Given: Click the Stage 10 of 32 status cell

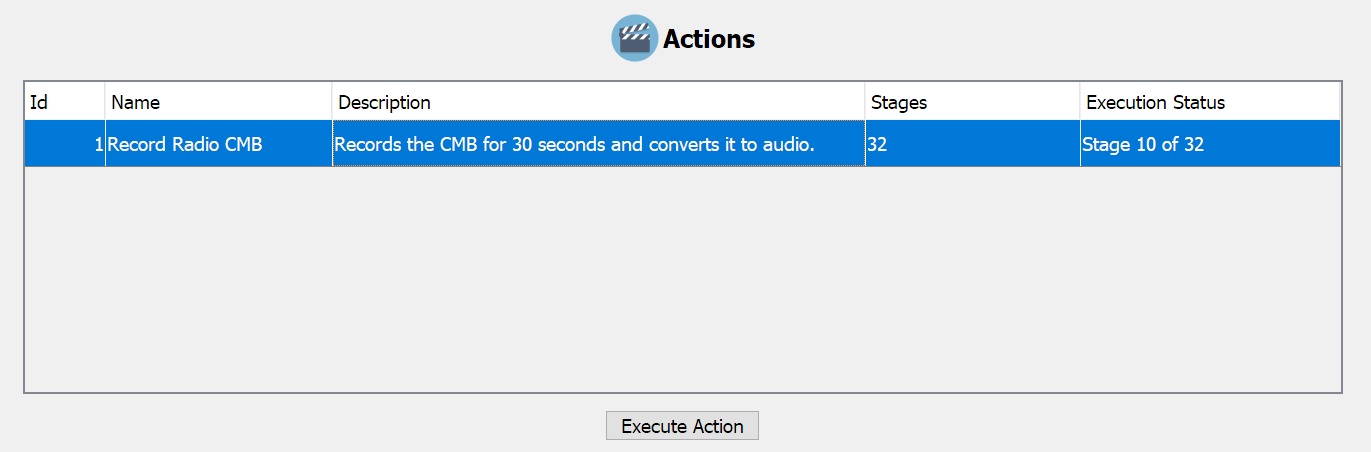Looking at the screenshot, I should tap(1209, 144).
